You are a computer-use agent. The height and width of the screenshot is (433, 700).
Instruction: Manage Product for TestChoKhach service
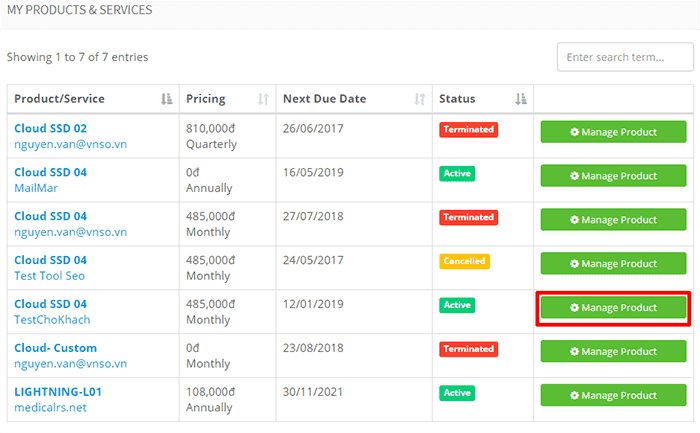613,308
